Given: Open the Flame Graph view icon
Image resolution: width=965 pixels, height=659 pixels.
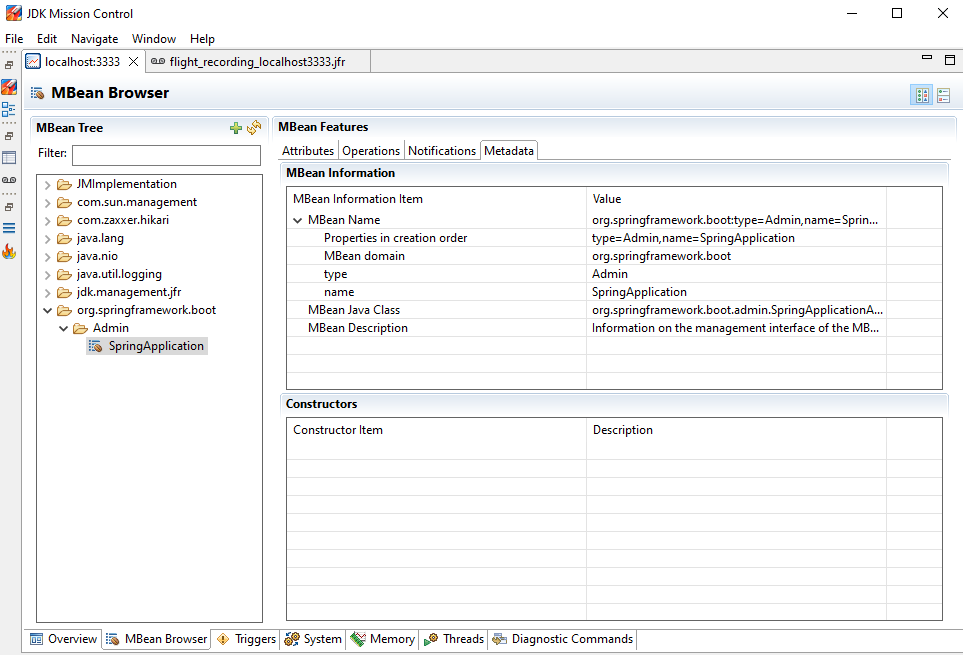Looking at the screenshot, I should click(9, 251).
